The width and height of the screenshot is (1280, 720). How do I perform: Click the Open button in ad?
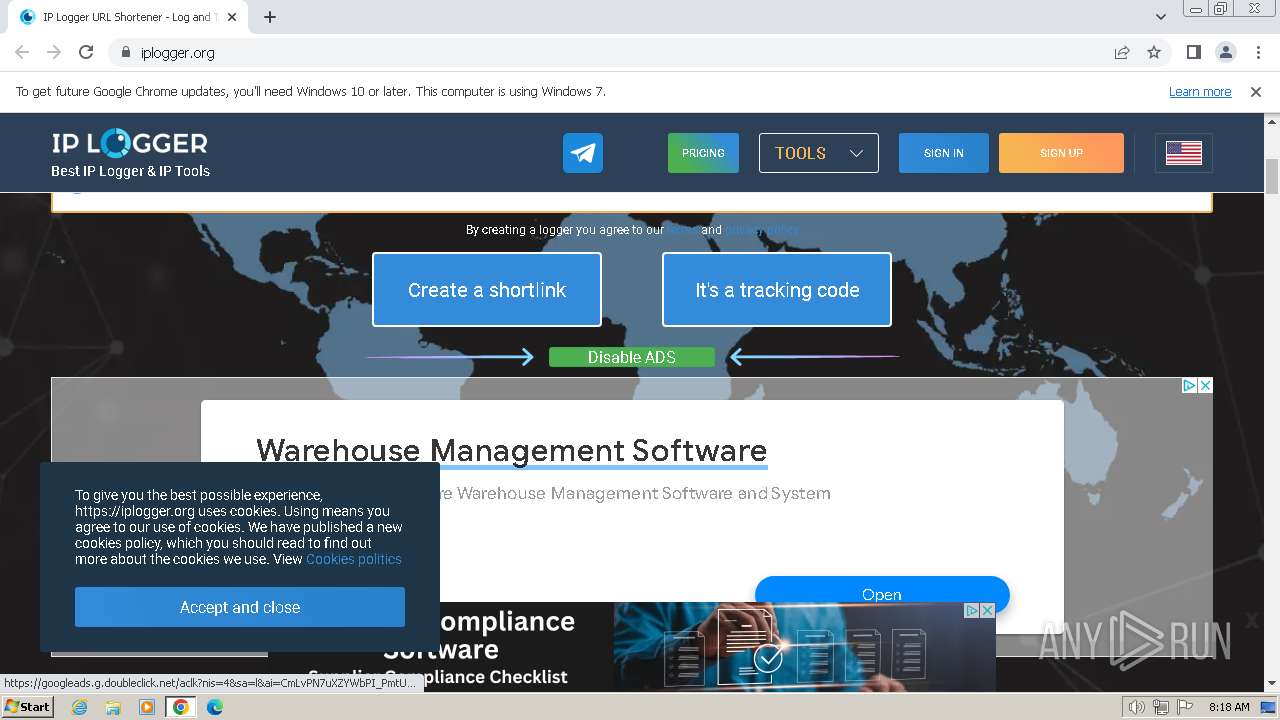[882, 594]
